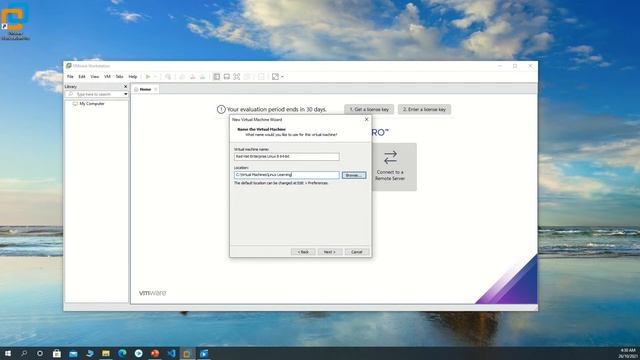Click the manage snapshots toolbar icon
This screenshot has width=640, height=360.
202,77
